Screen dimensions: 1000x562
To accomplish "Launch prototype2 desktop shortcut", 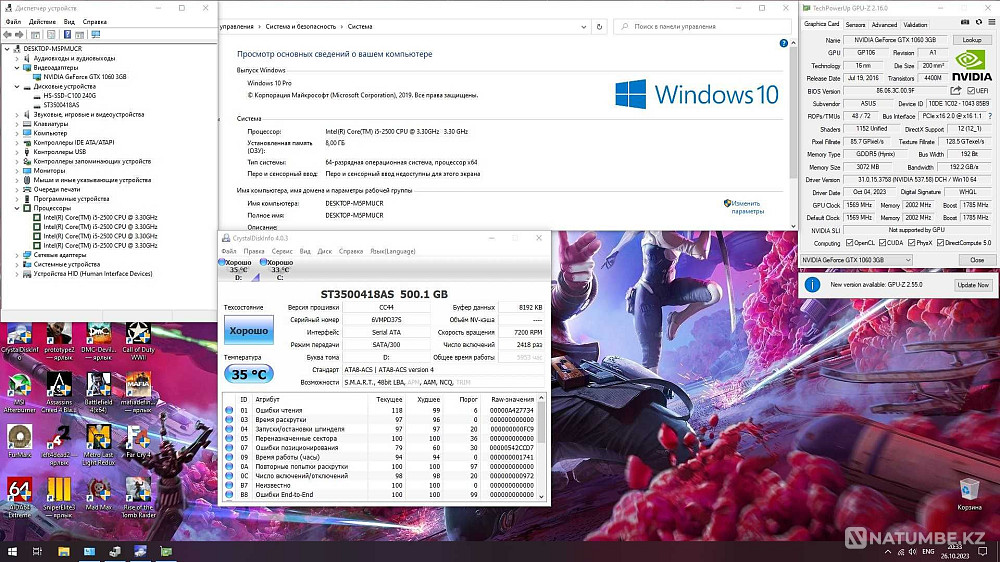I will (x=59, y=342).
